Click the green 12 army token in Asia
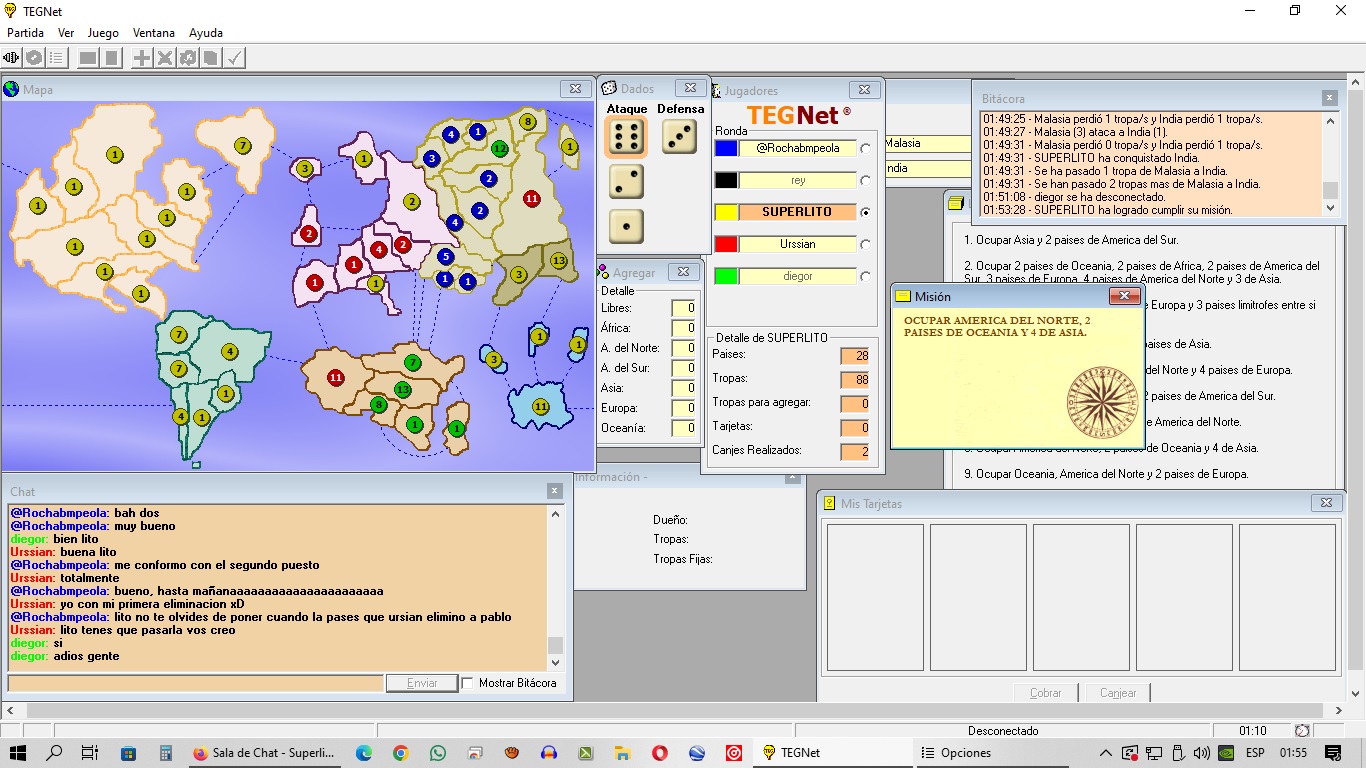 tap(500, 148)
